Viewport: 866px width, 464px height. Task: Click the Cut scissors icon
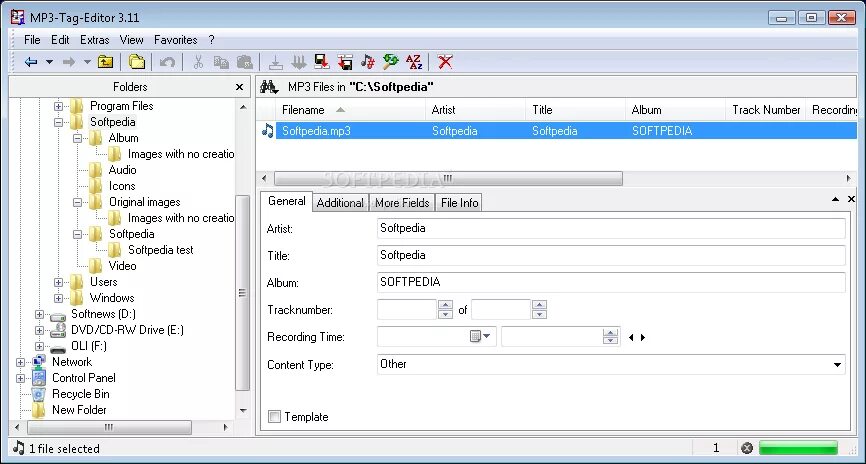click(198, 62)
